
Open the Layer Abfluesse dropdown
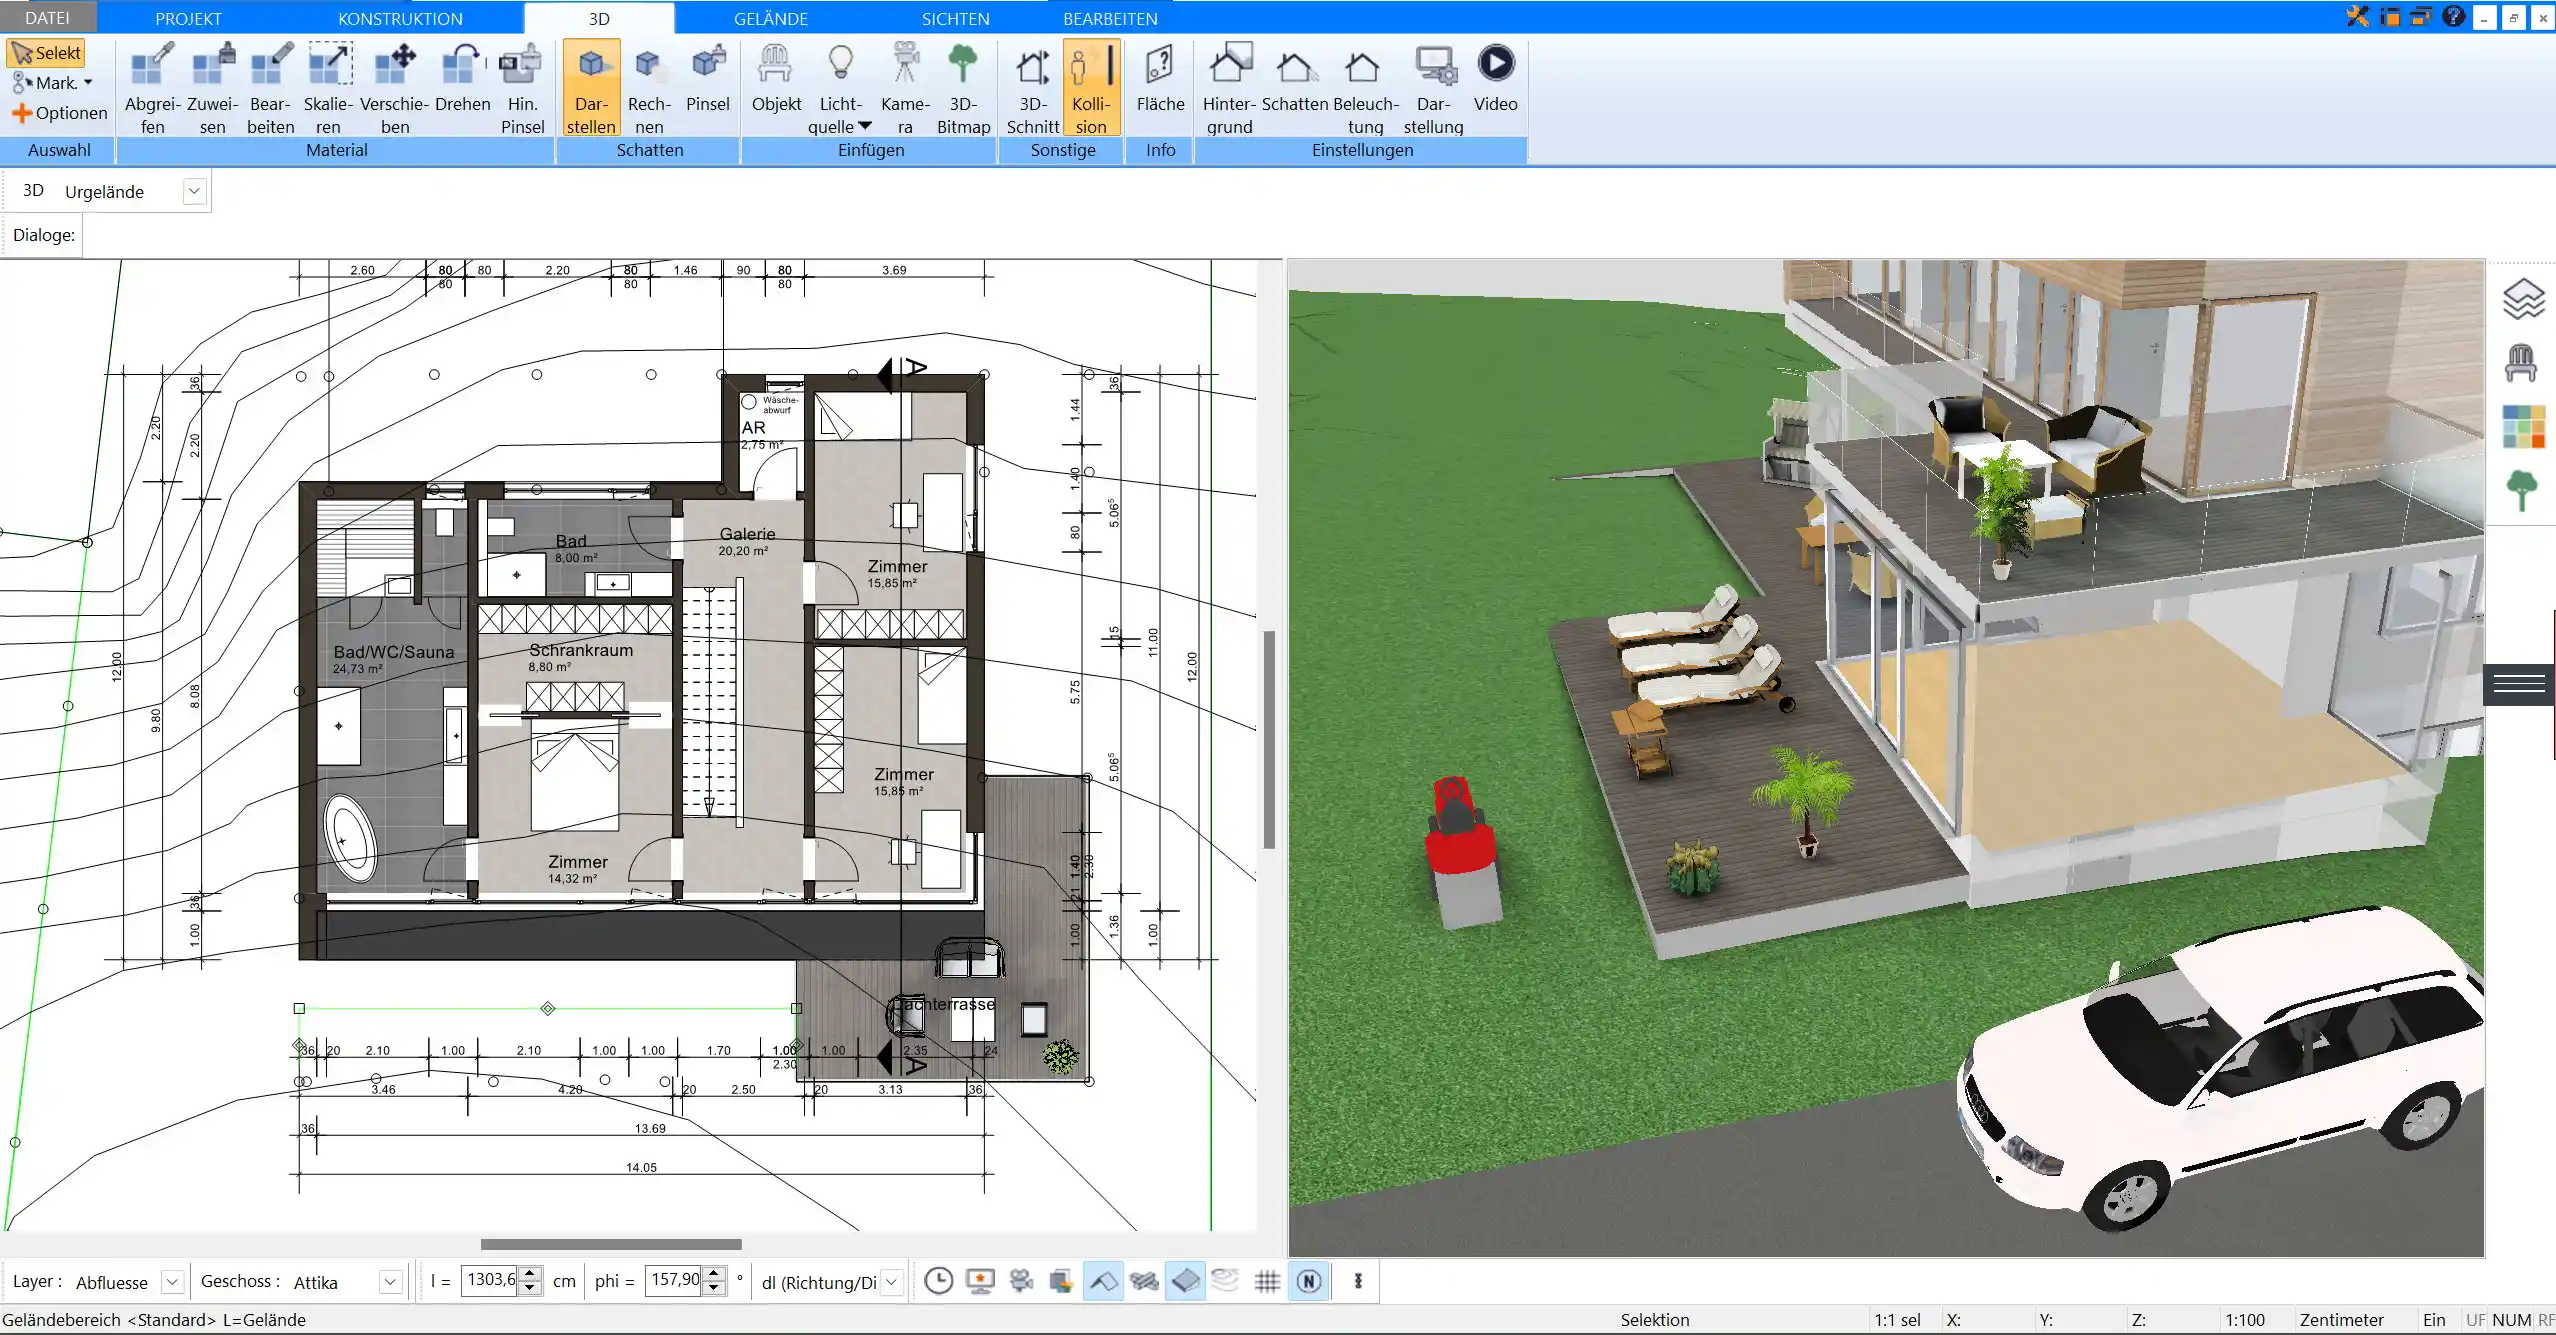click(x=172, y=1281)
